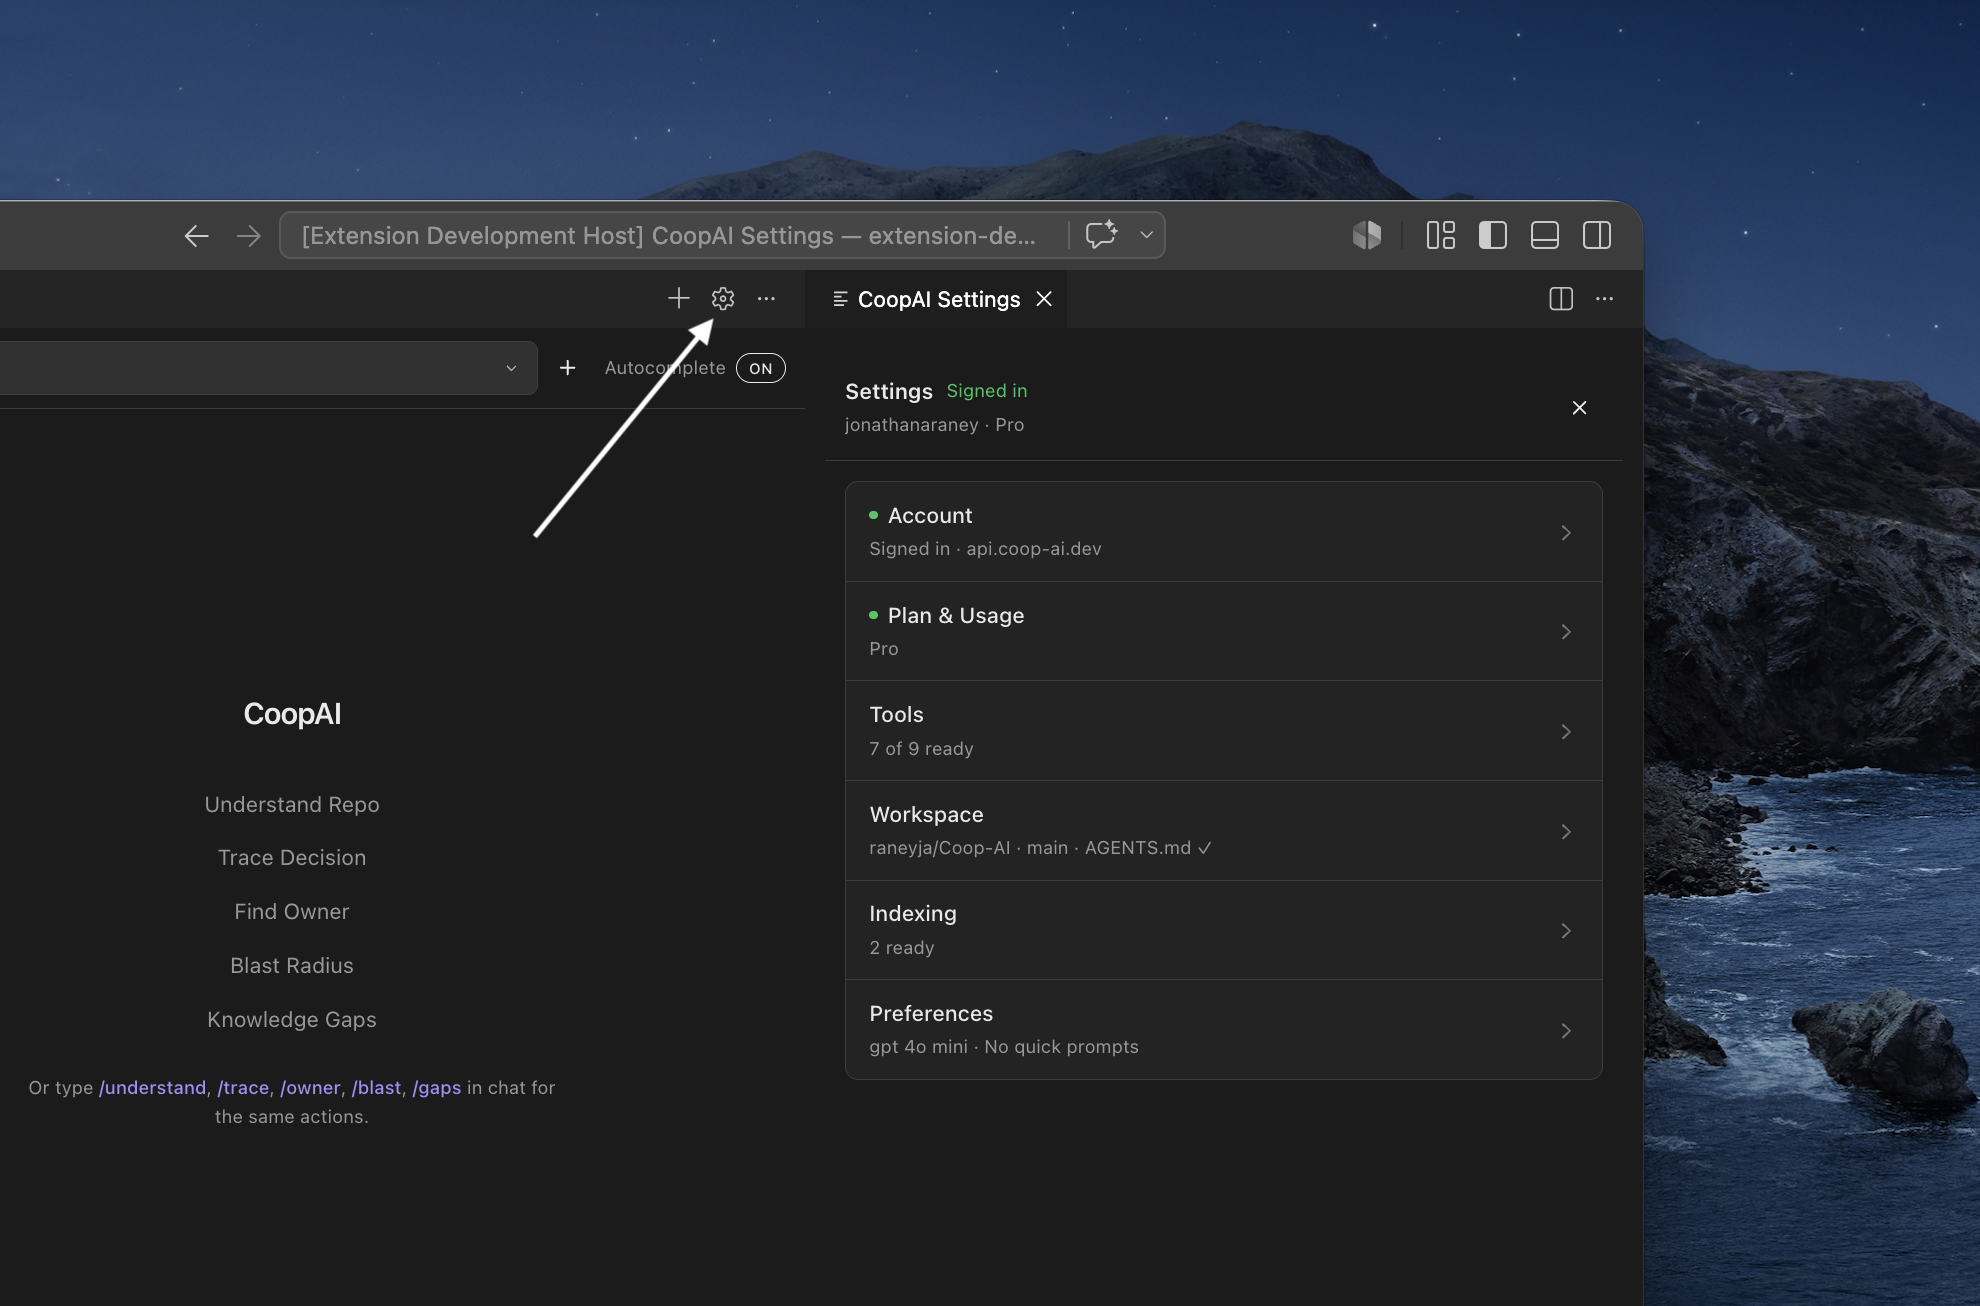Open the Plan & Usage row
Image resolution: width=1980 pixels, height=1306 pixels.
[x=1224, y=631]
